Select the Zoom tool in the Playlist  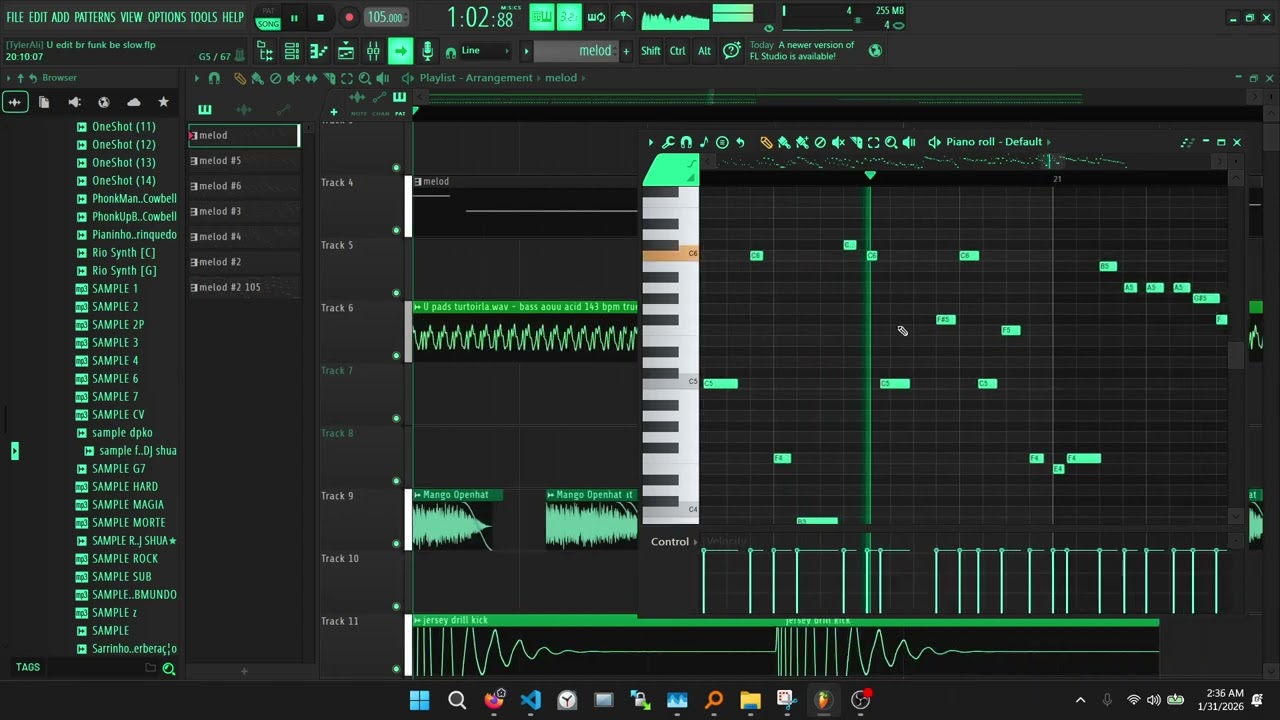(x=365, y=78)
